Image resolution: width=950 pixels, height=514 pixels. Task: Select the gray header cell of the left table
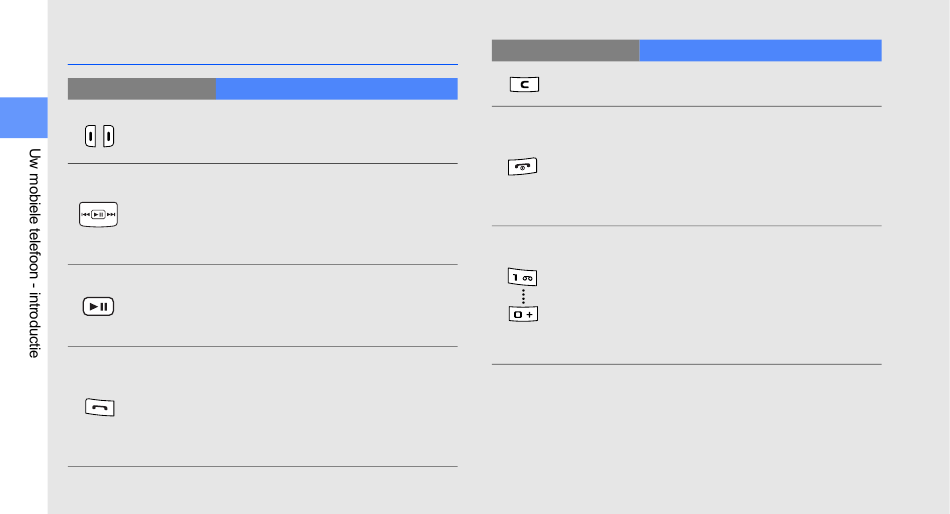click(x=142, y=88)
